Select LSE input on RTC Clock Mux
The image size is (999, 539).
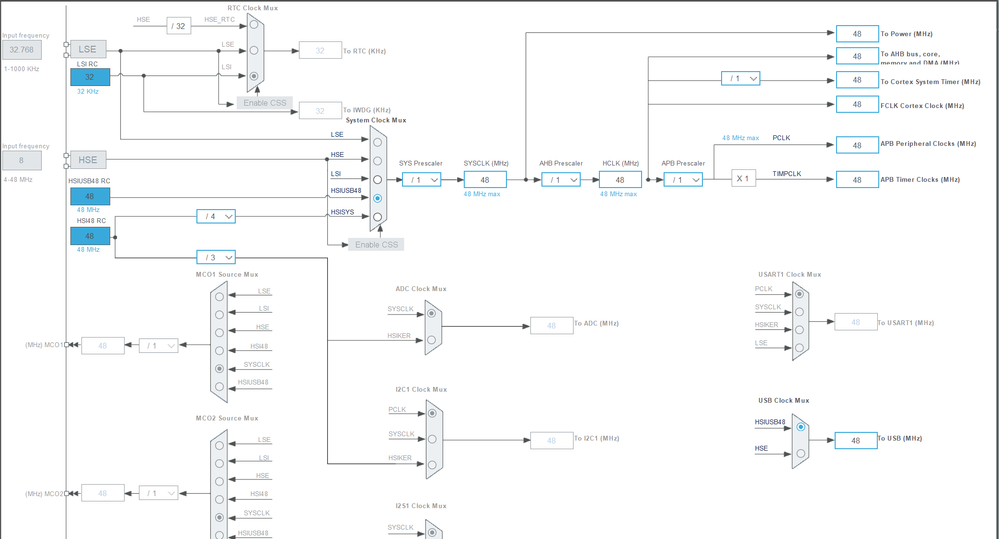(254, 50)
